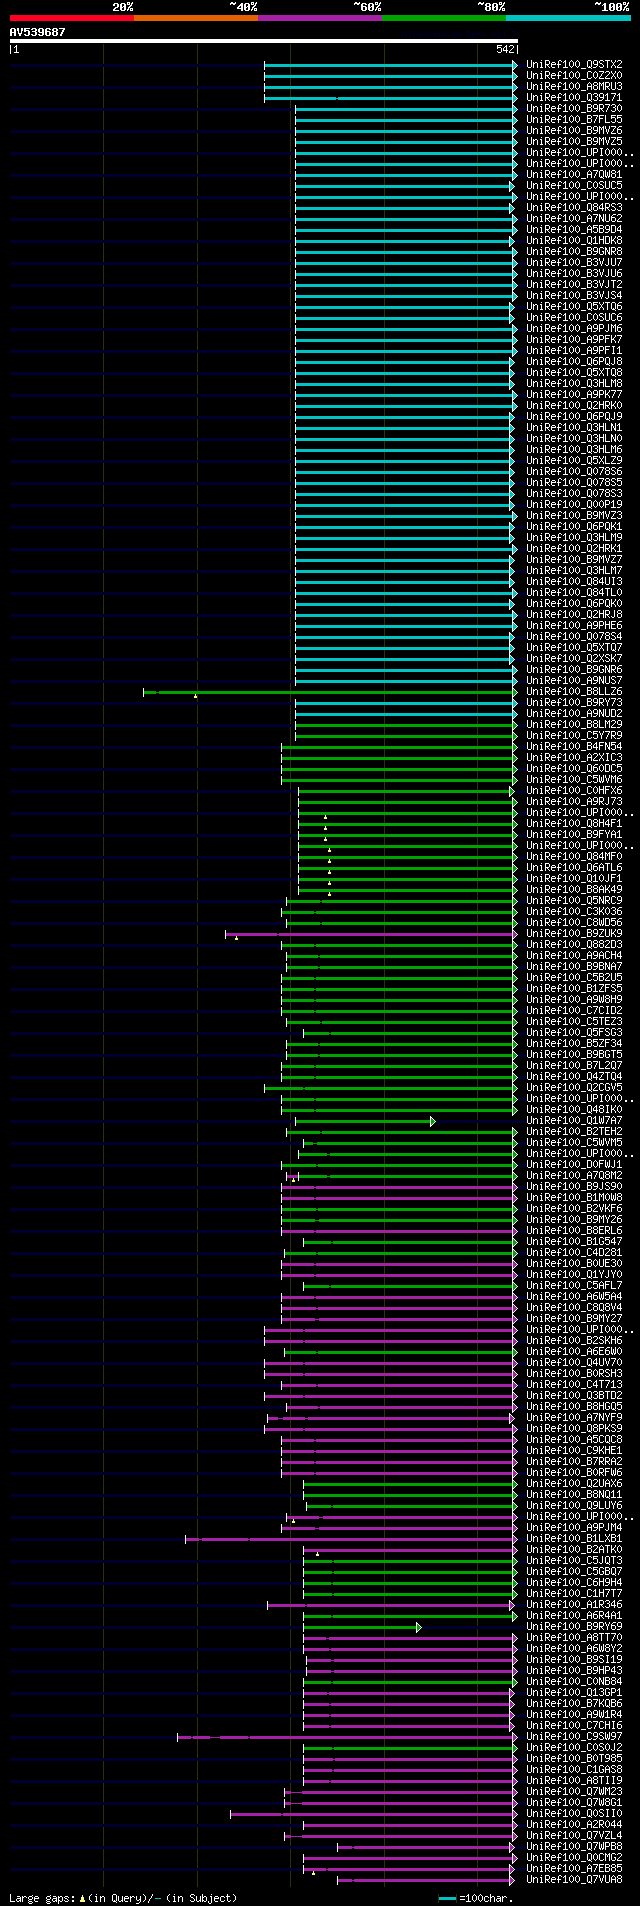The width and height of the screenshot is (640, 1906).
Task: Select hit label UniRef100_Q0SII0
Action: pos(574,1814)
